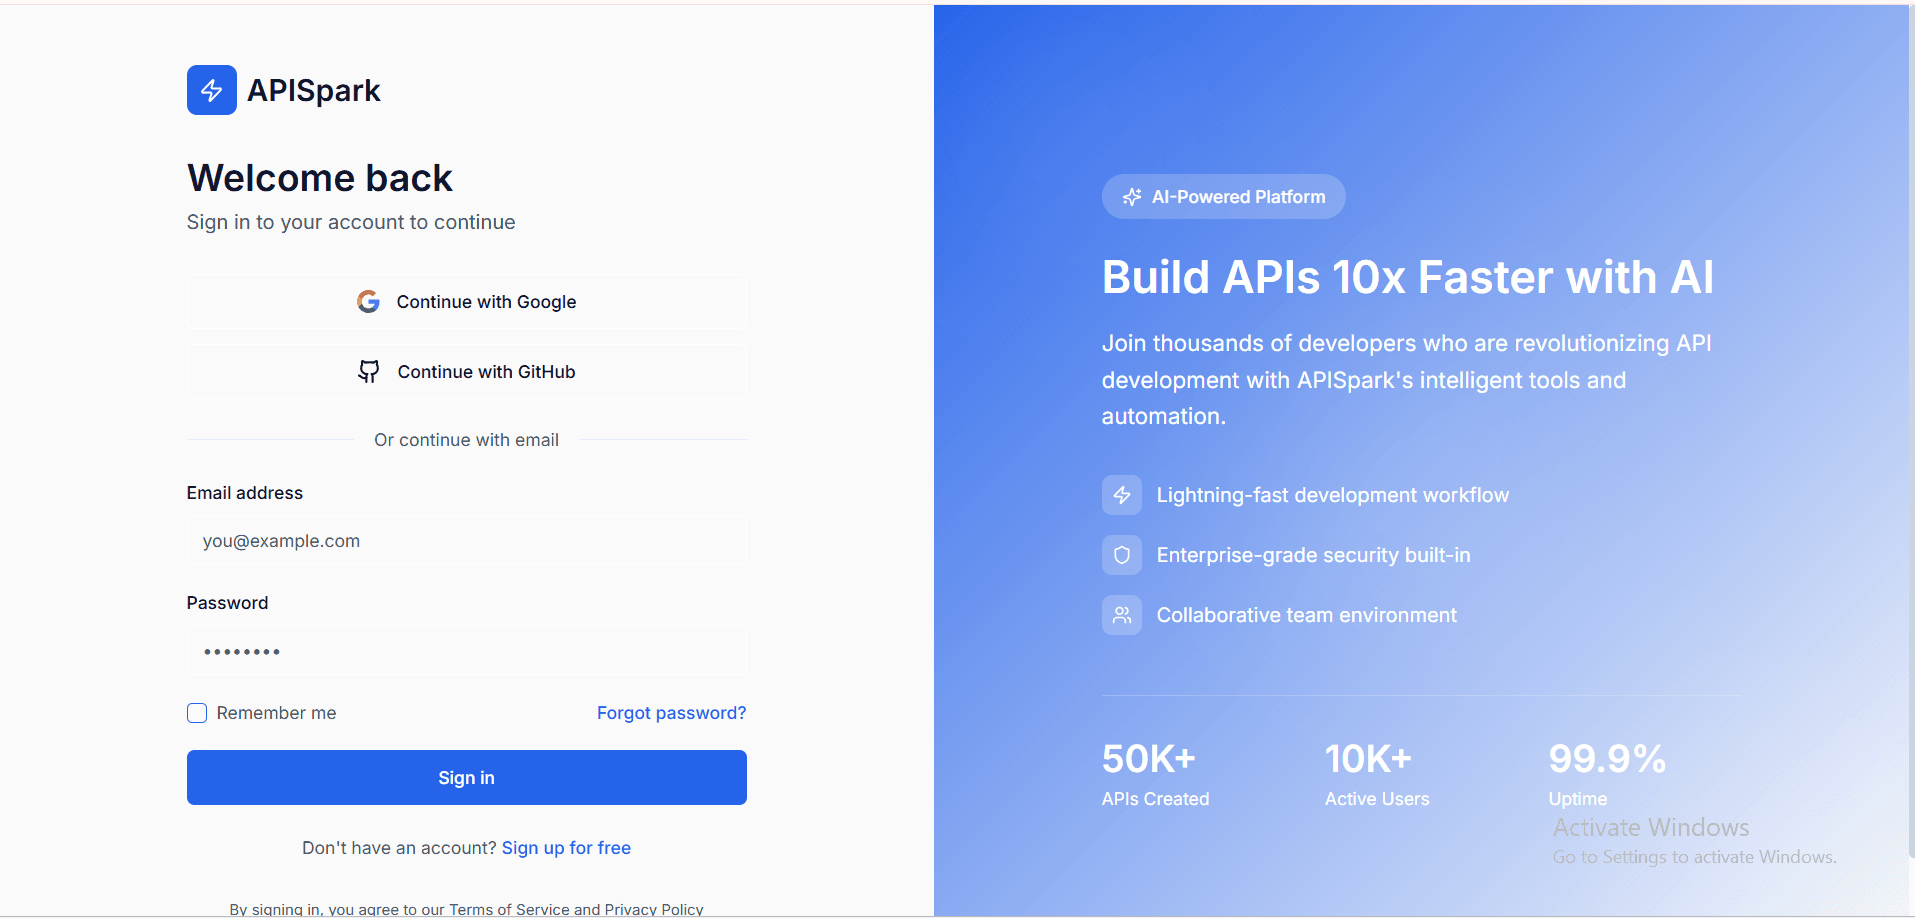Open the Forgot password? link

click(x=672, y=713)
